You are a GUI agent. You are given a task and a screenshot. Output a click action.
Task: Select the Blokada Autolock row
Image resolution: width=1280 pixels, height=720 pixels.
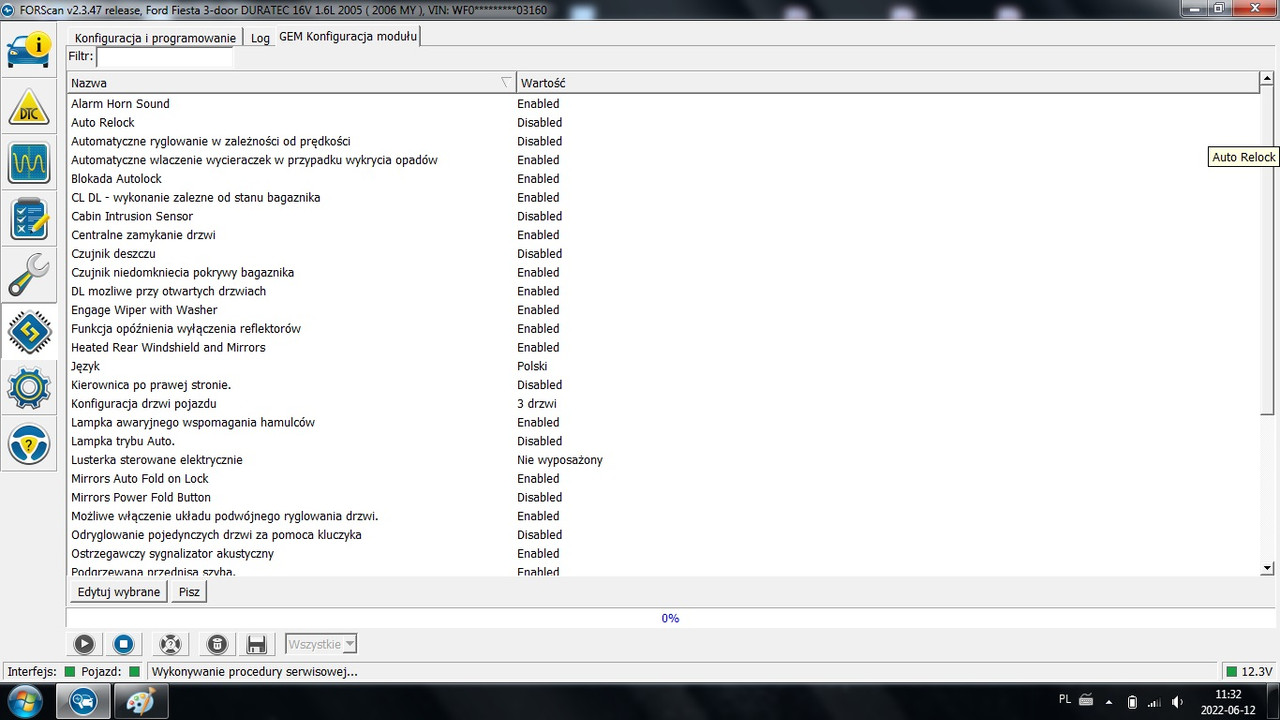pyautogui.click(x=663, y=179)
